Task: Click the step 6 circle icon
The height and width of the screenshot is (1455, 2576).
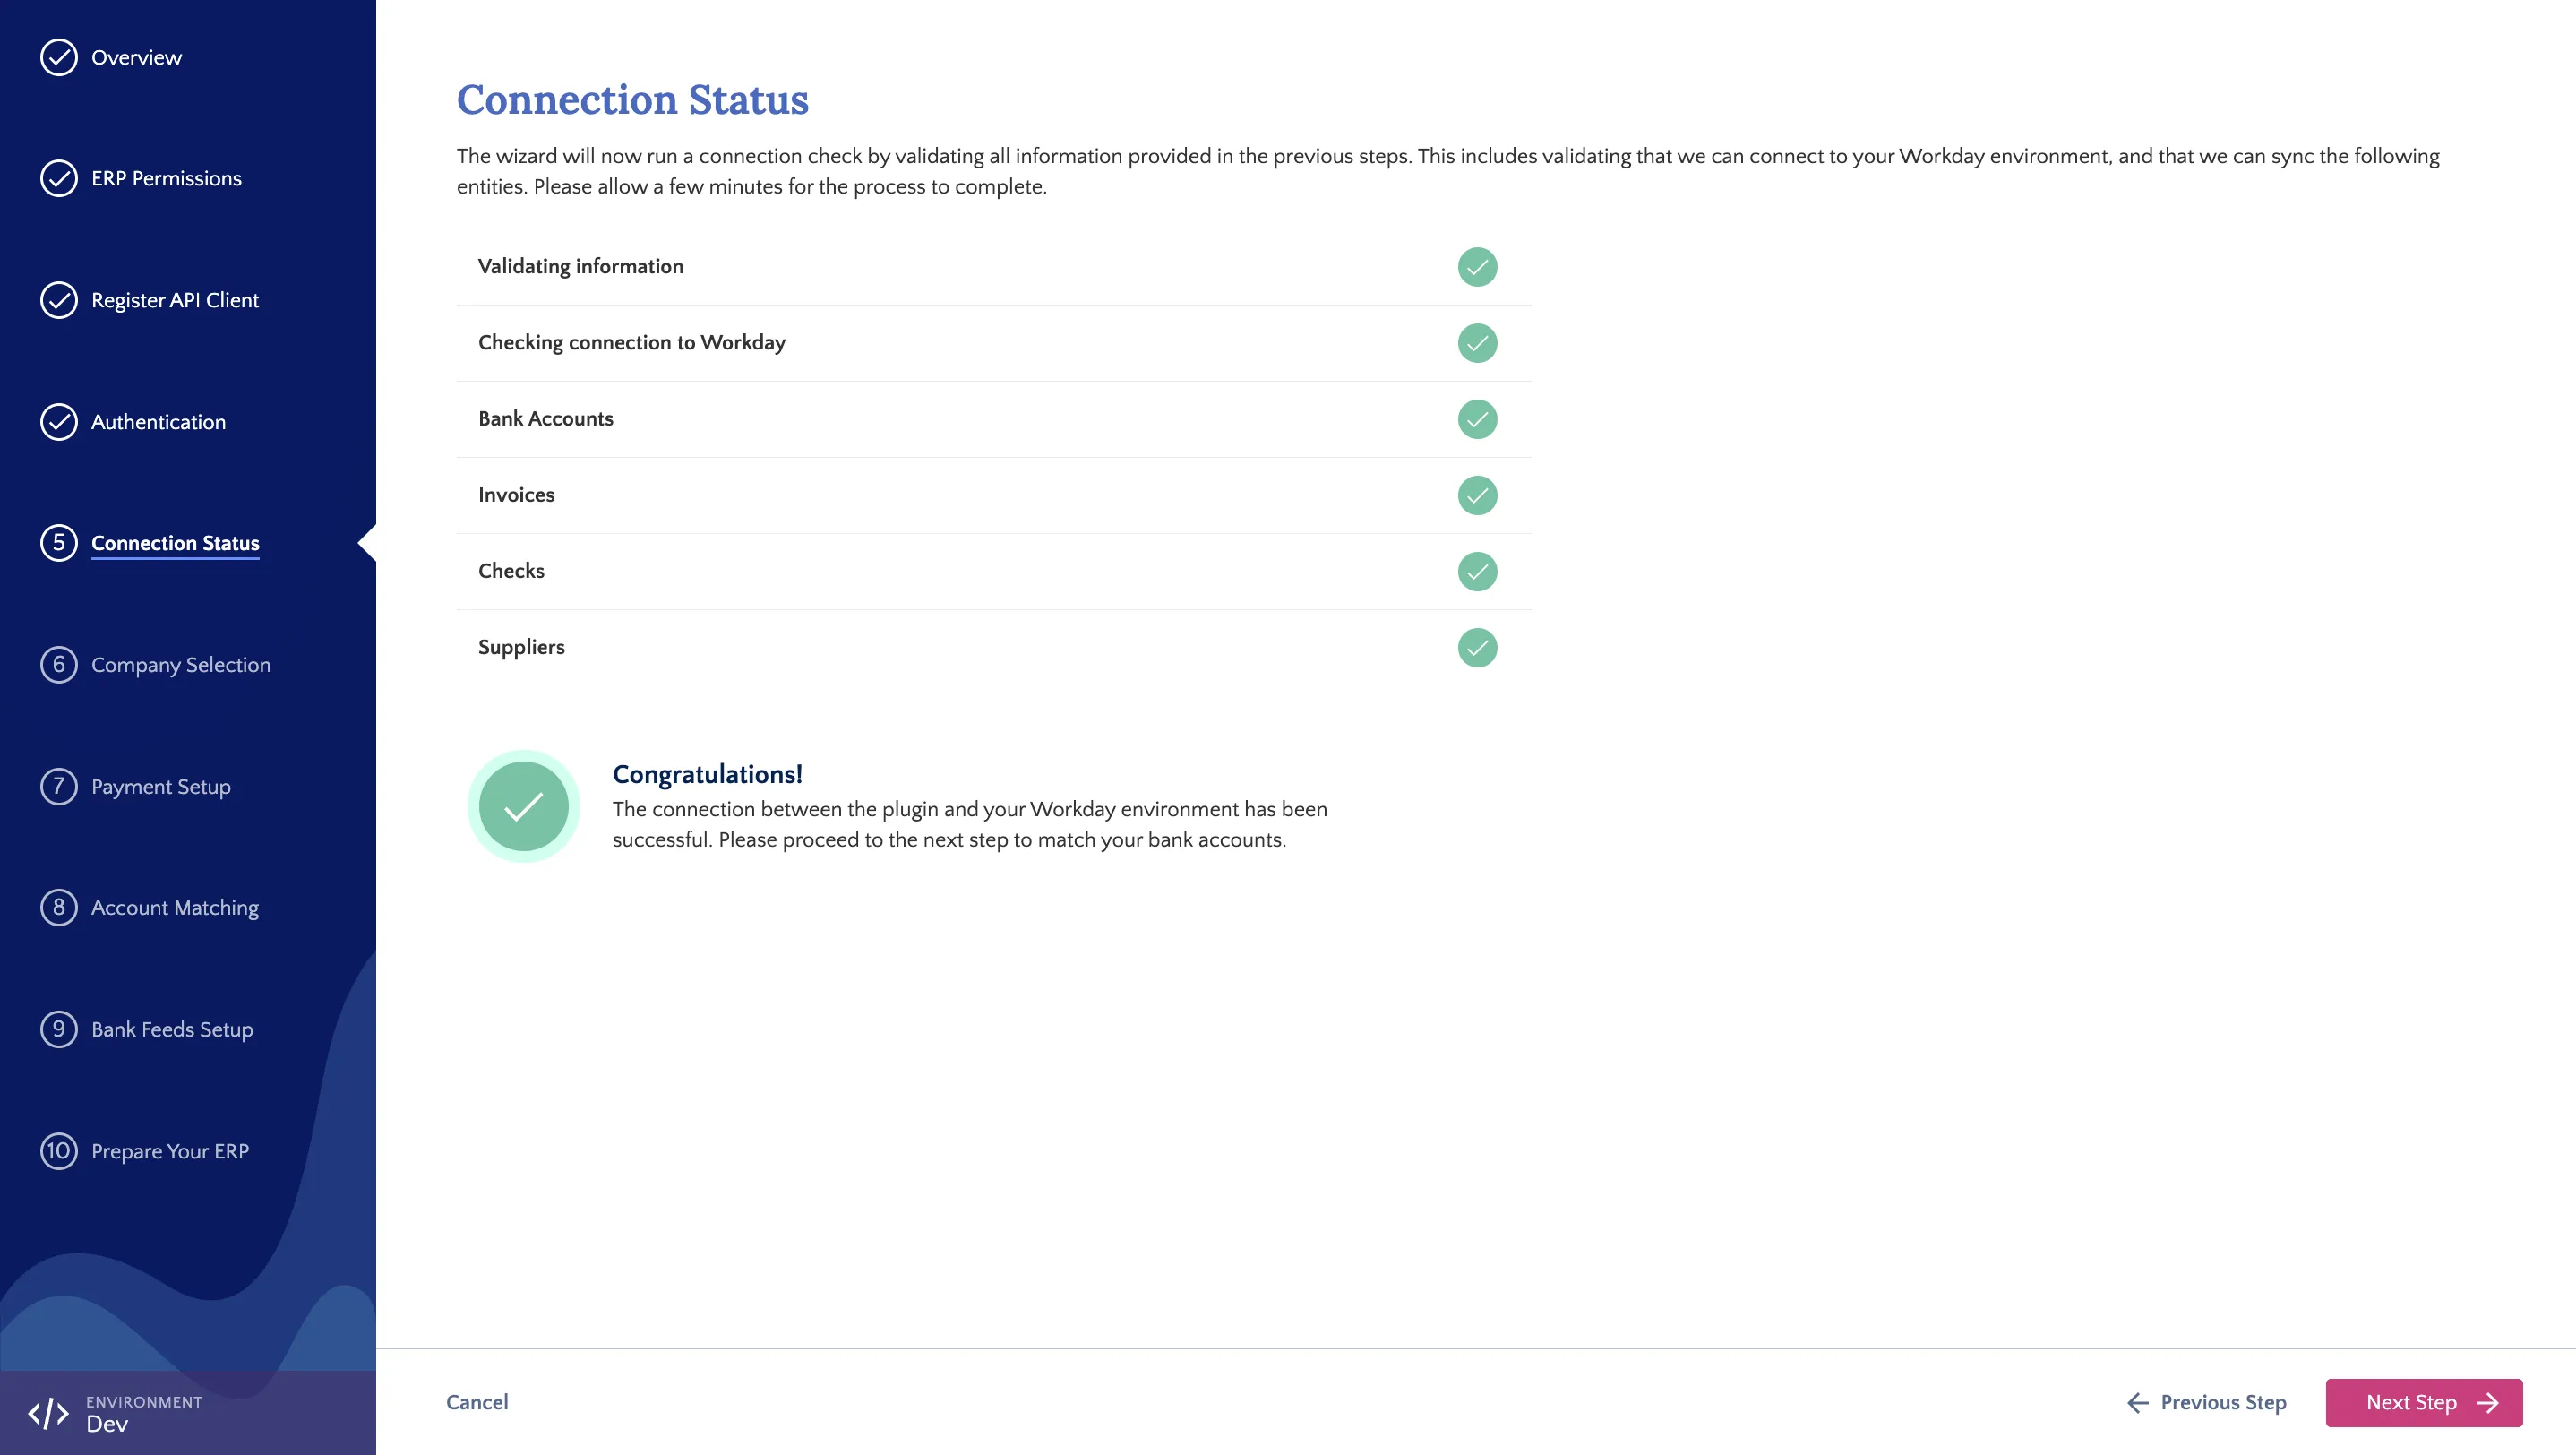Action: (x=59, y=665)
